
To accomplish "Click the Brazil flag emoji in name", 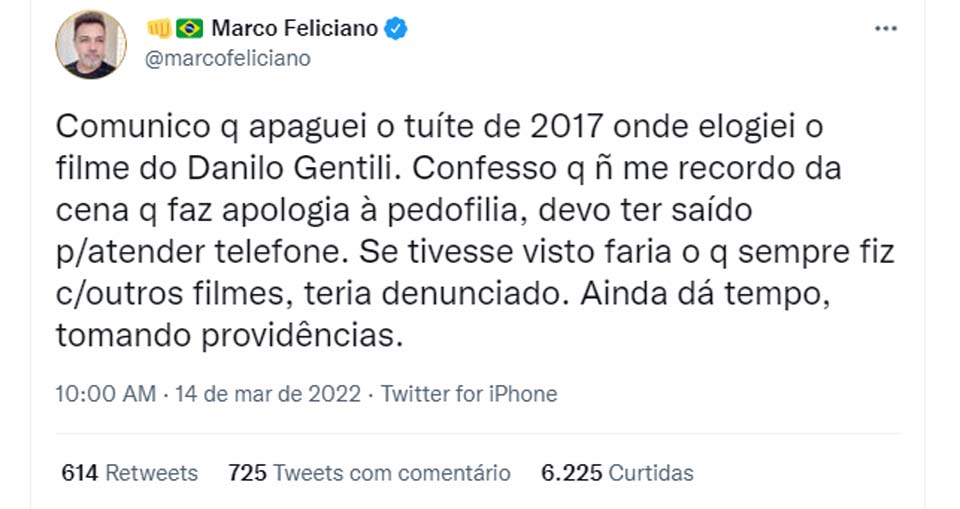I will (x=189, y=28).
